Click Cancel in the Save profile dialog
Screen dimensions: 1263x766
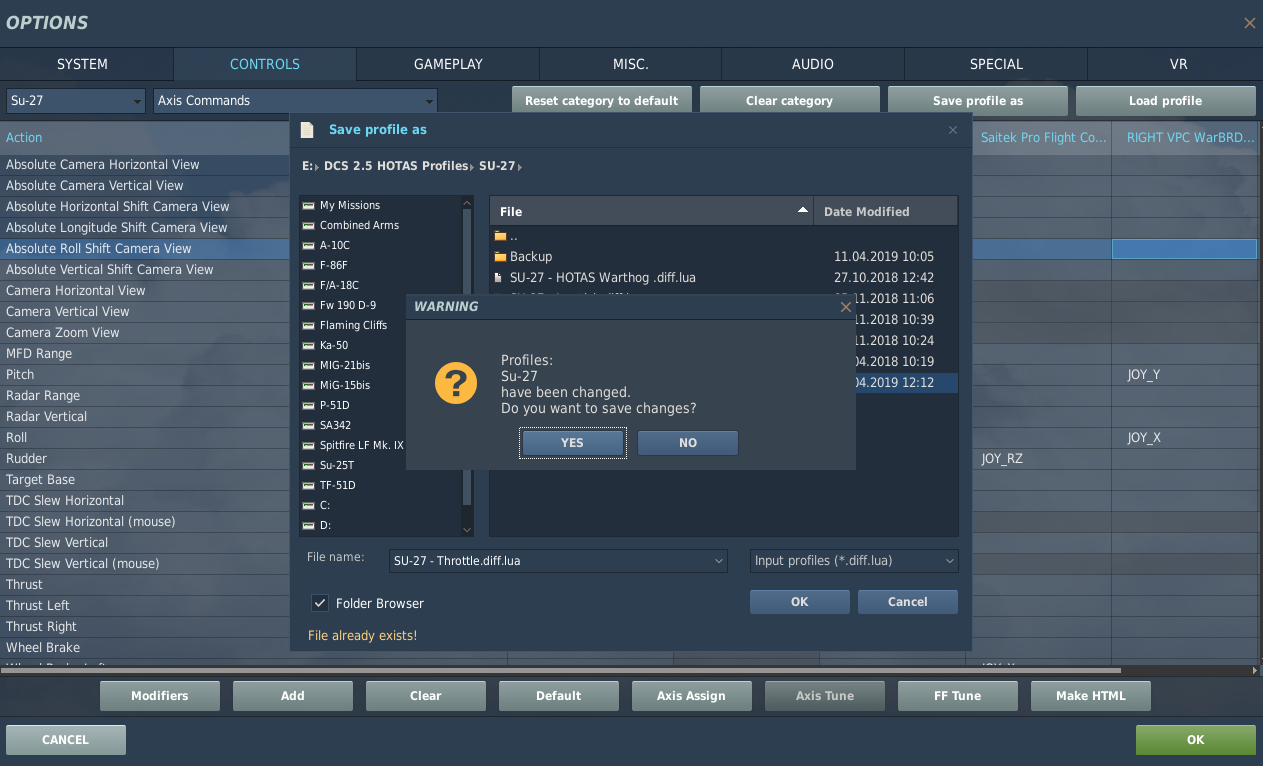coord(908,602)
